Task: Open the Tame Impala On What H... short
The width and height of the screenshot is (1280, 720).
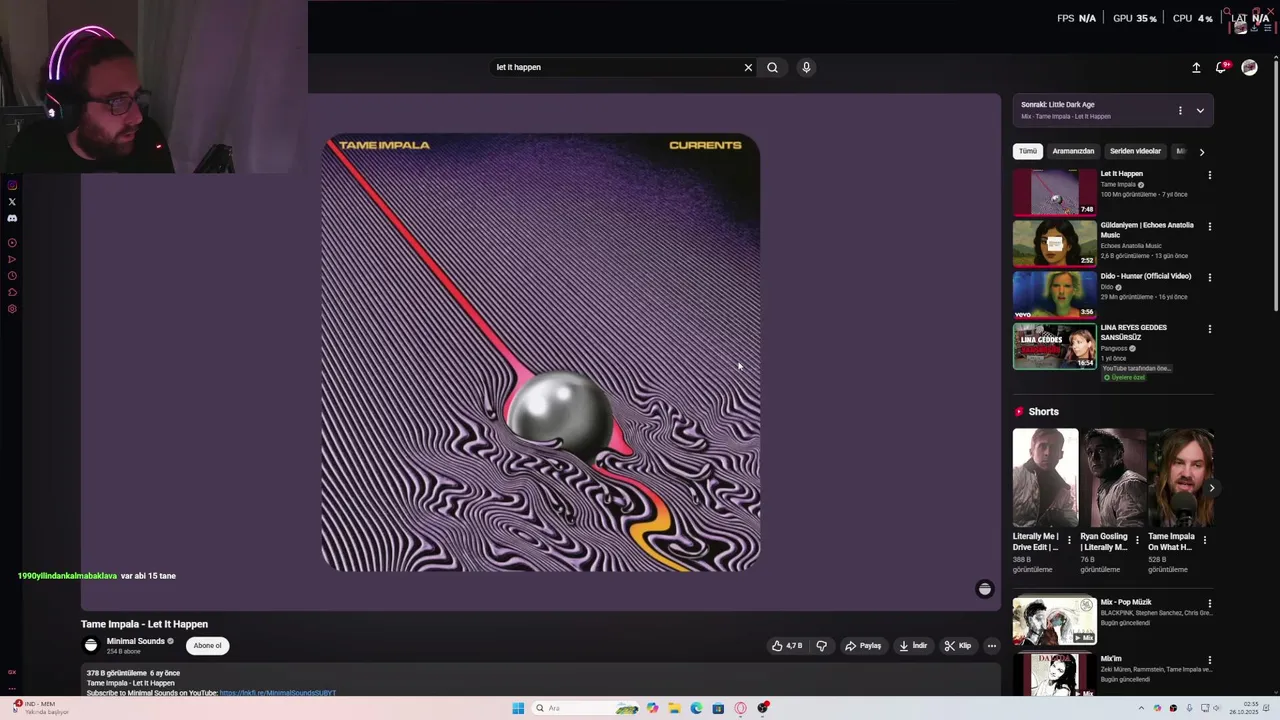Action: [x=1181, y=478]
